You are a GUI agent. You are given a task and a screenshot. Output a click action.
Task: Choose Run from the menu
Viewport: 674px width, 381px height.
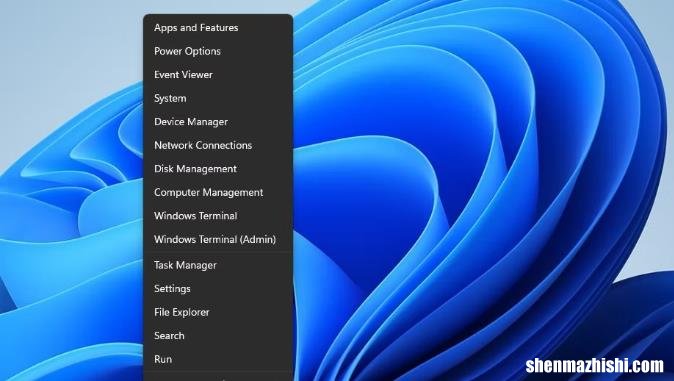click(x=218, y=359)
